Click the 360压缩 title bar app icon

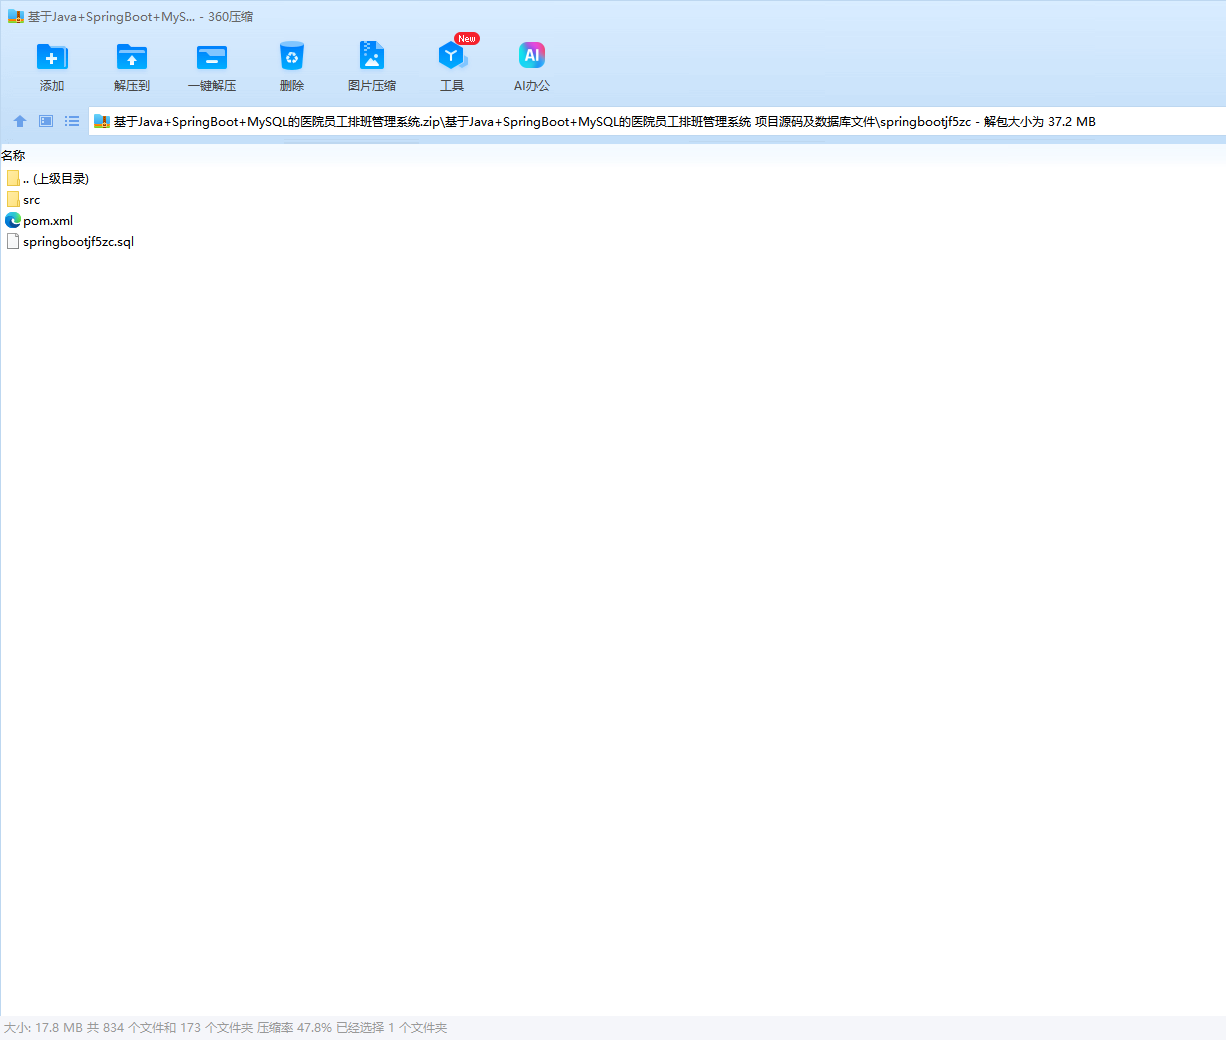[x=16, y=17]
